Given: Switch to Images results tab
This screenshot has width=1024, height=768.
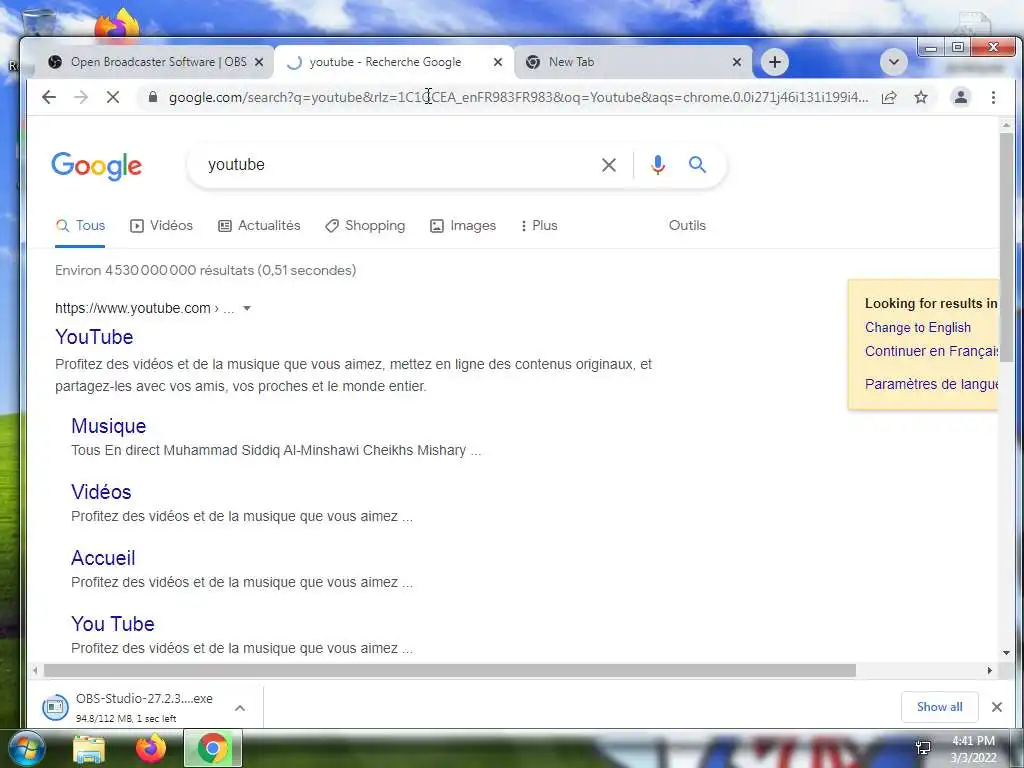Looking at the screenshot, I should coord(463,226).
